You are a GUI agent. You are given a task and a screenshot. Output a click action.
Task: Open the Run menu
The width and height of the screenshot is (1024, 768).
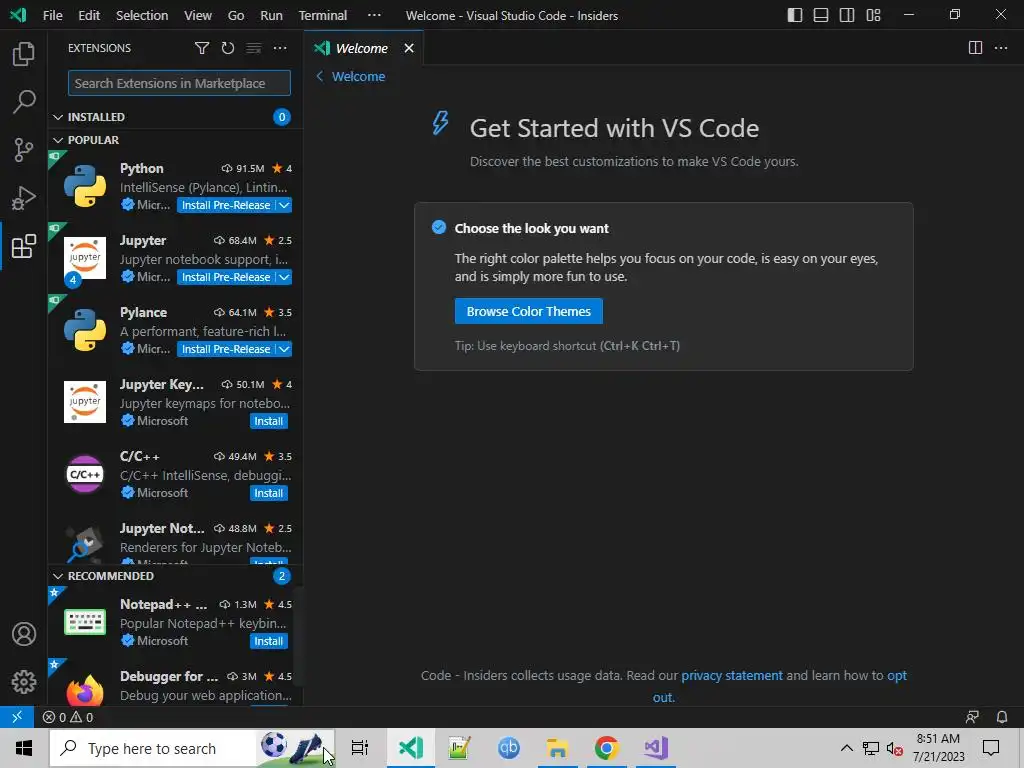(x=271, y=15)
